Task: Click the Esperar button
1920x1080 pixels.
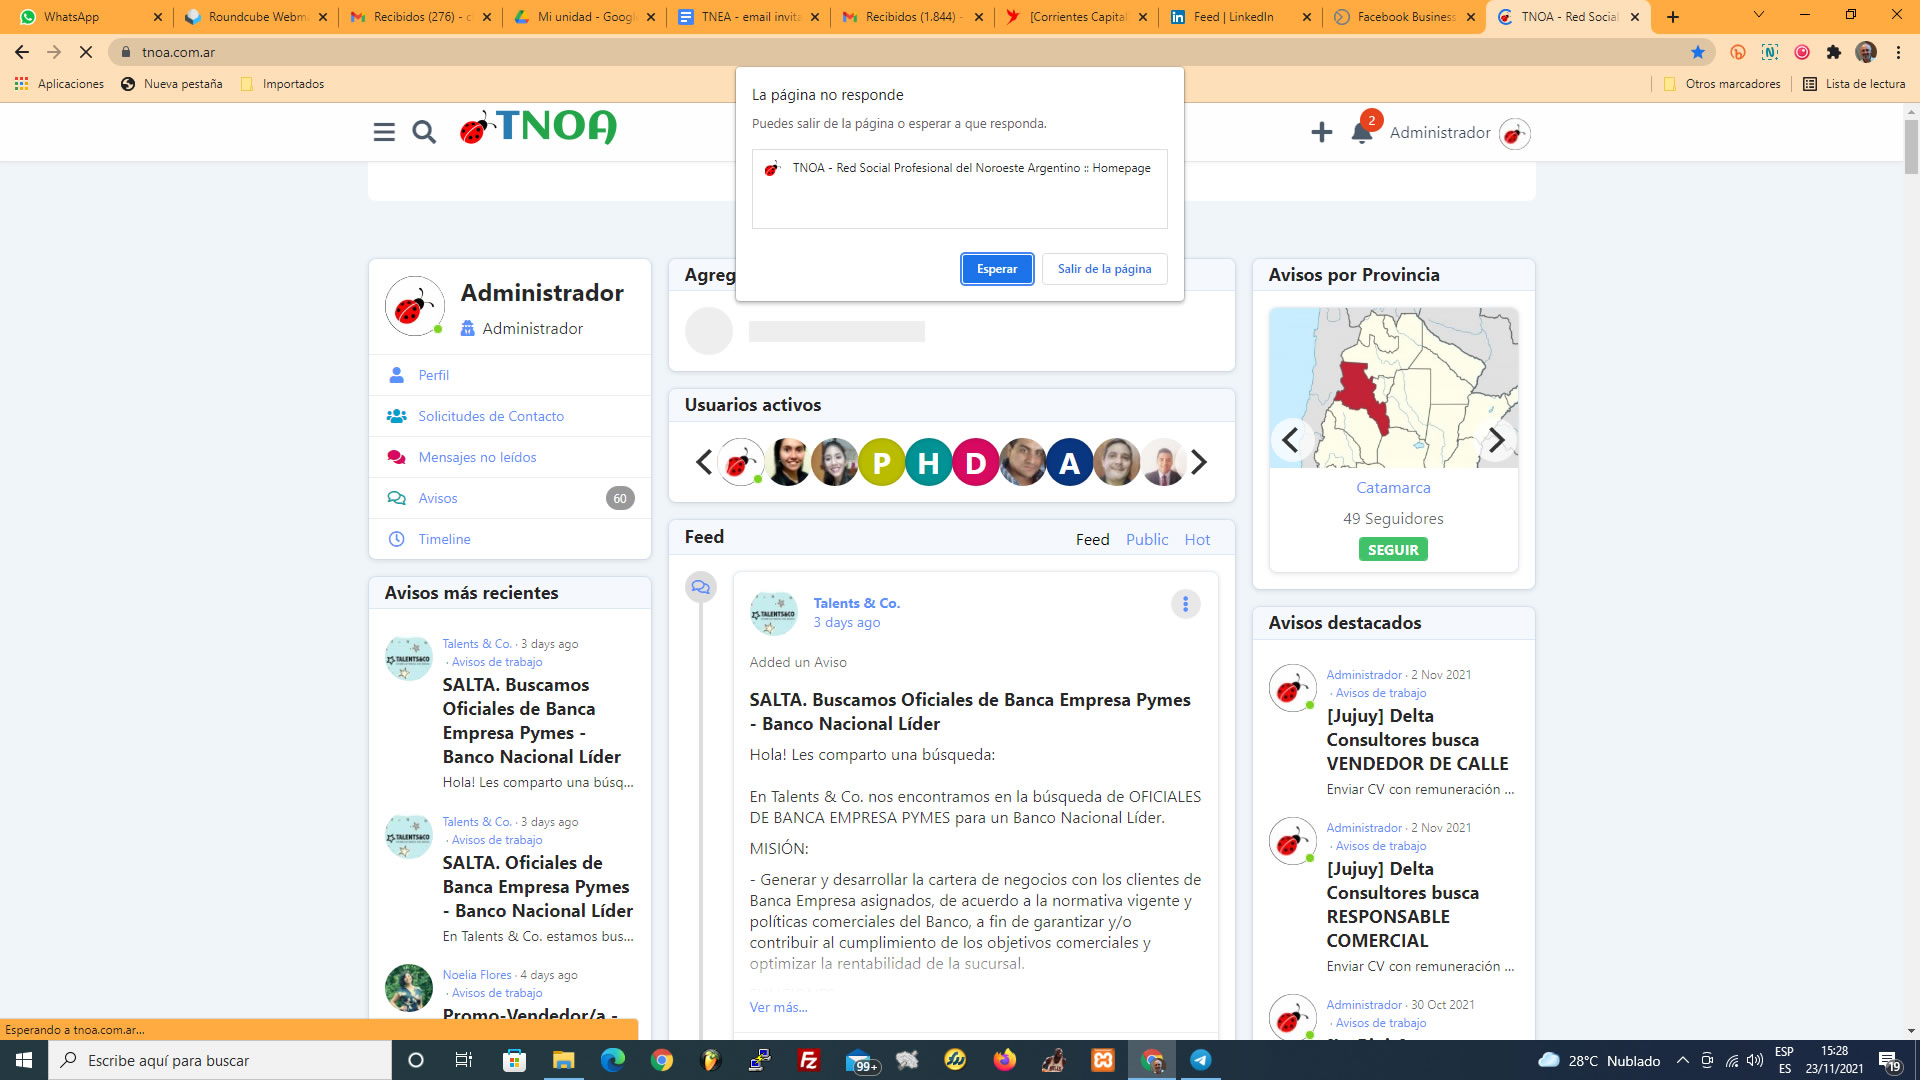Action: click(996, 269)
